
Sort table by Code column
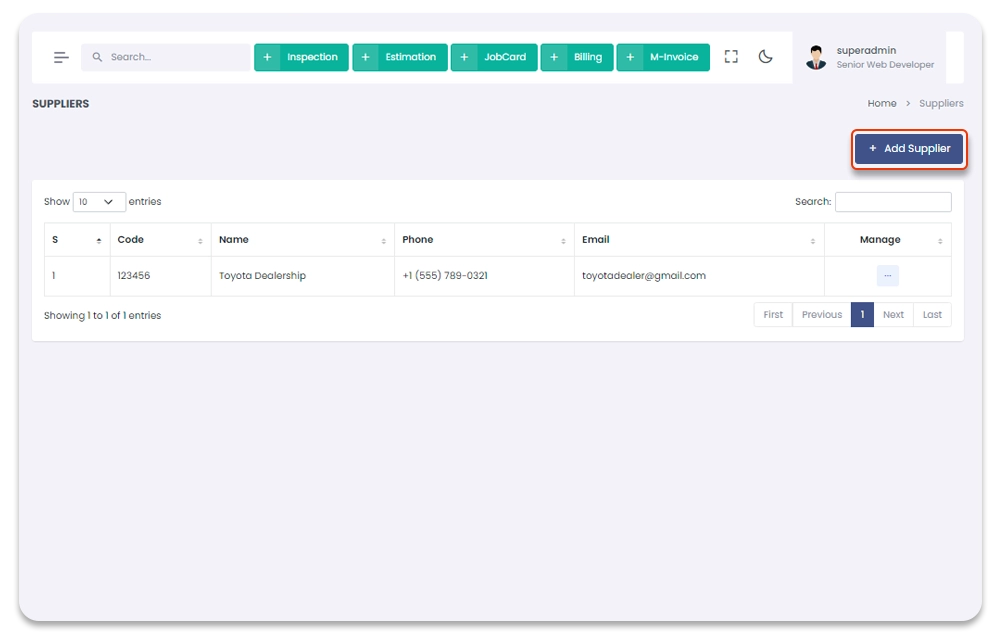pos(160,240)
